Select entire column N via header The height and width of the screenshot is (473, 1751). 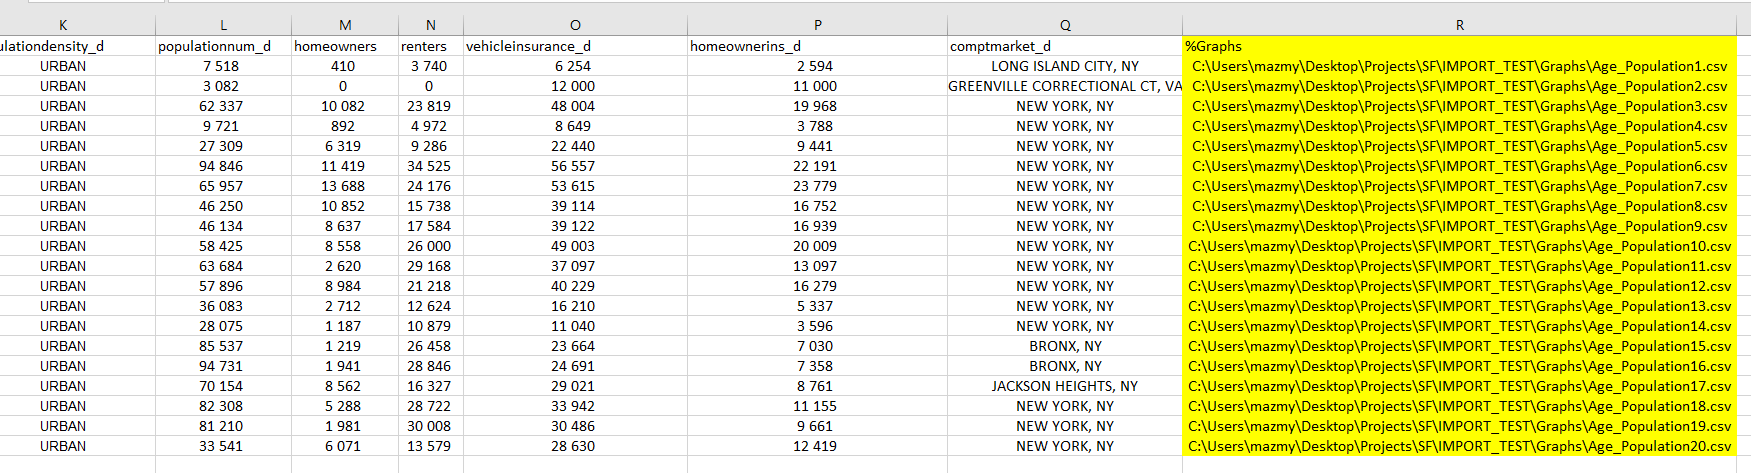[430, 25]
